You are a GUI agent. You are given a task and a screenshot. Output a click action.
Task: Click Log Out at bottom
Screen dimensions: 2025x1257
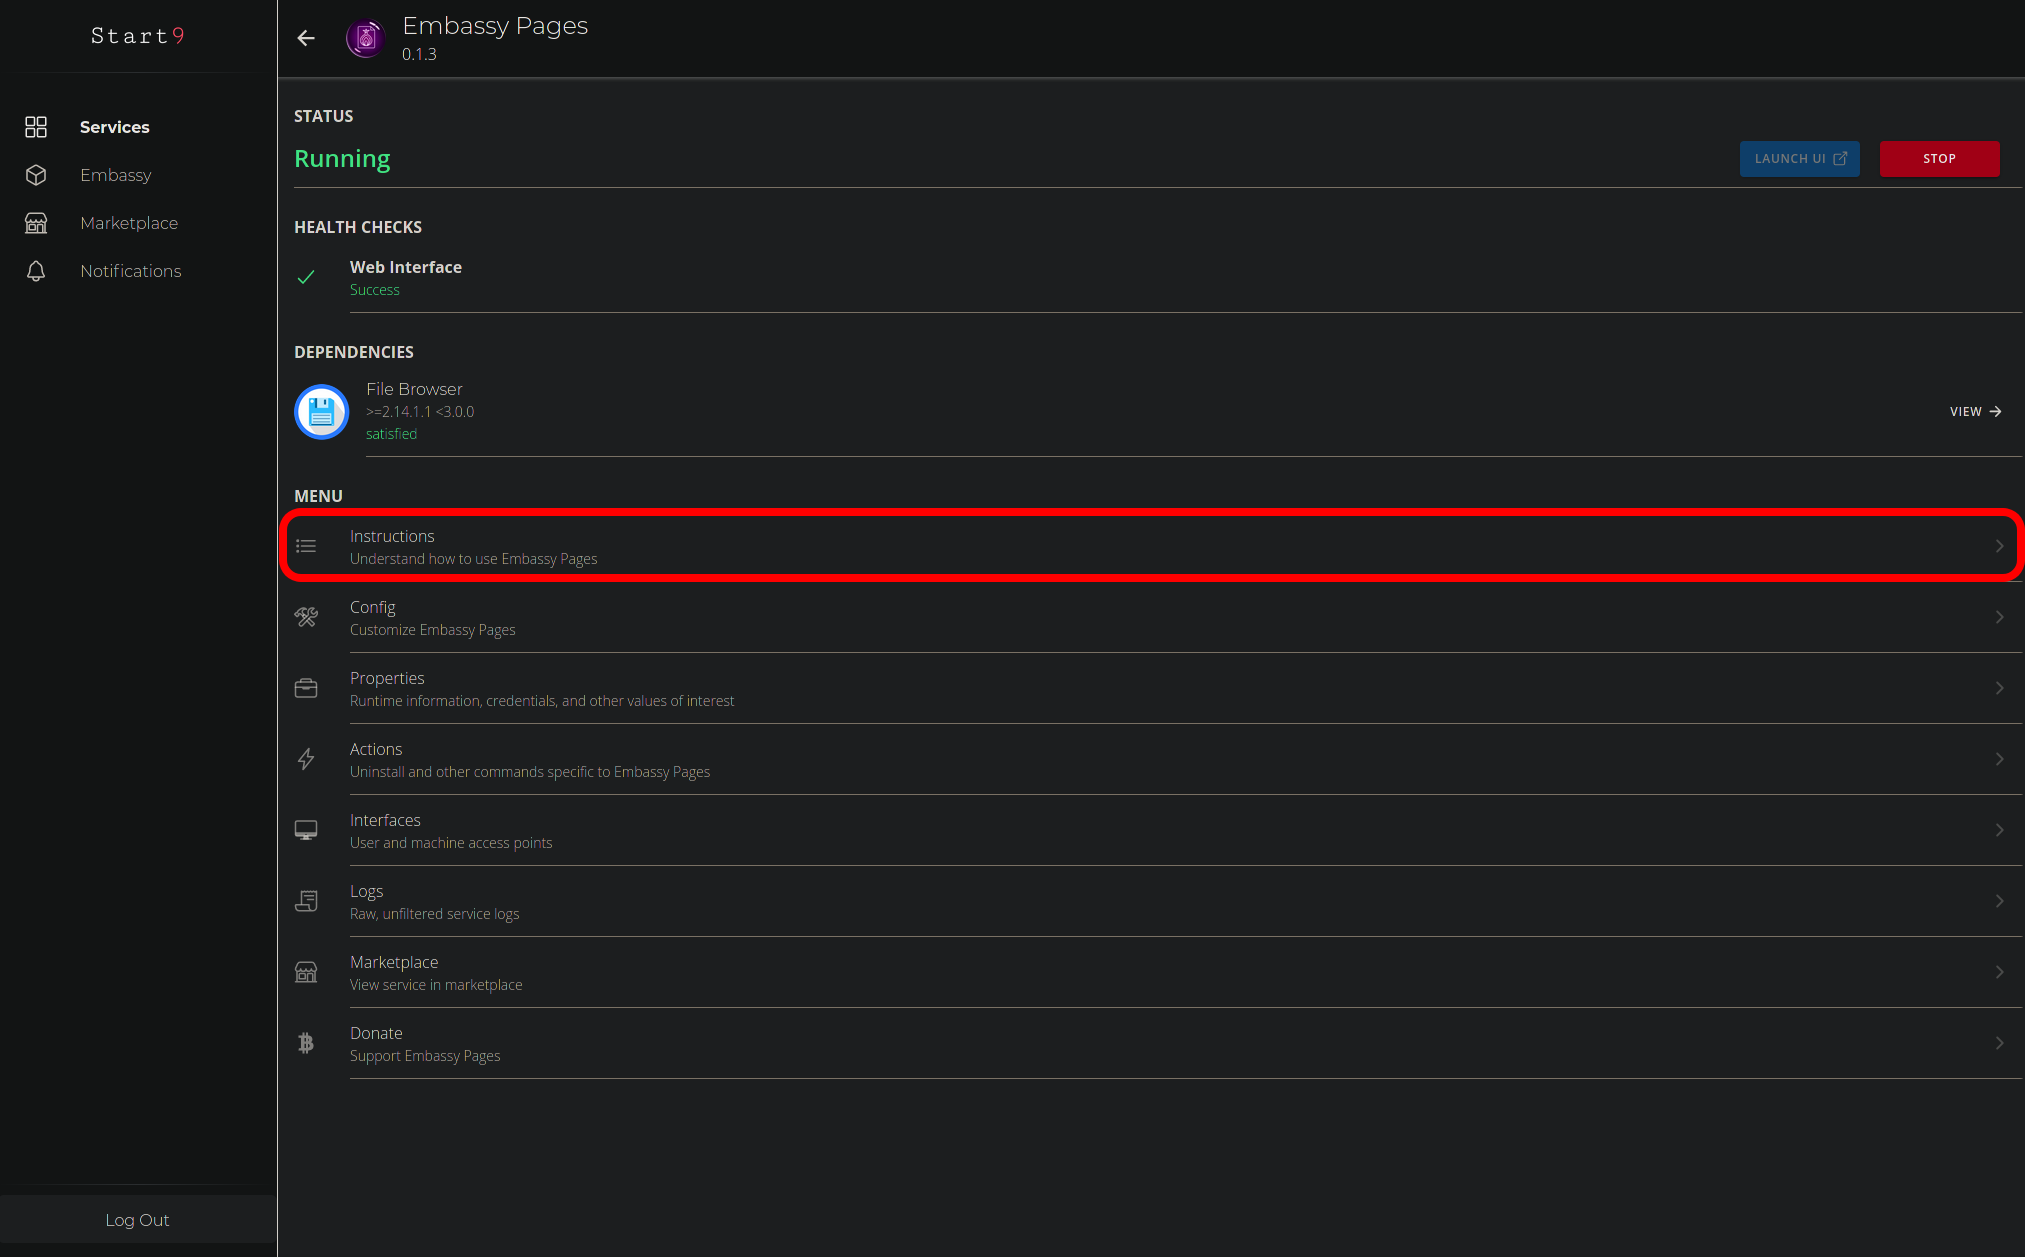(137, 1220)
